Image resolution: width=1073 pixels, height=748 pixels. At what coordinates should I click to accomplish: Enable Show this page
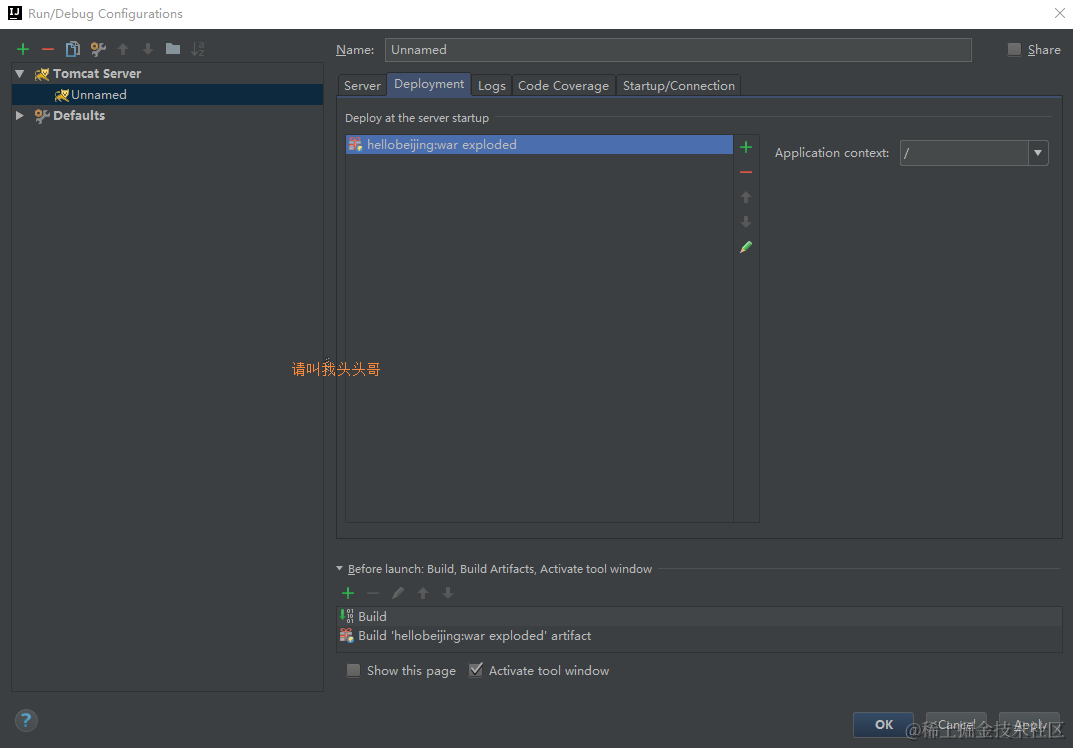[353, 670]
